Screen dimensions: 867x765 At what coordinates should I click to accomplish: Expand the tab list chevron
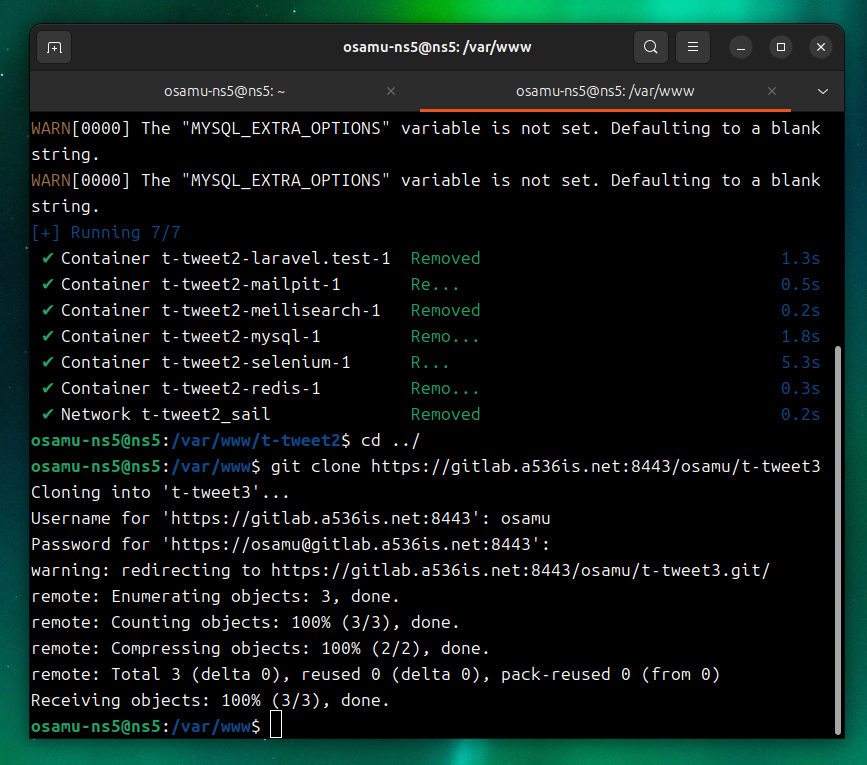[x=823, y=91]
